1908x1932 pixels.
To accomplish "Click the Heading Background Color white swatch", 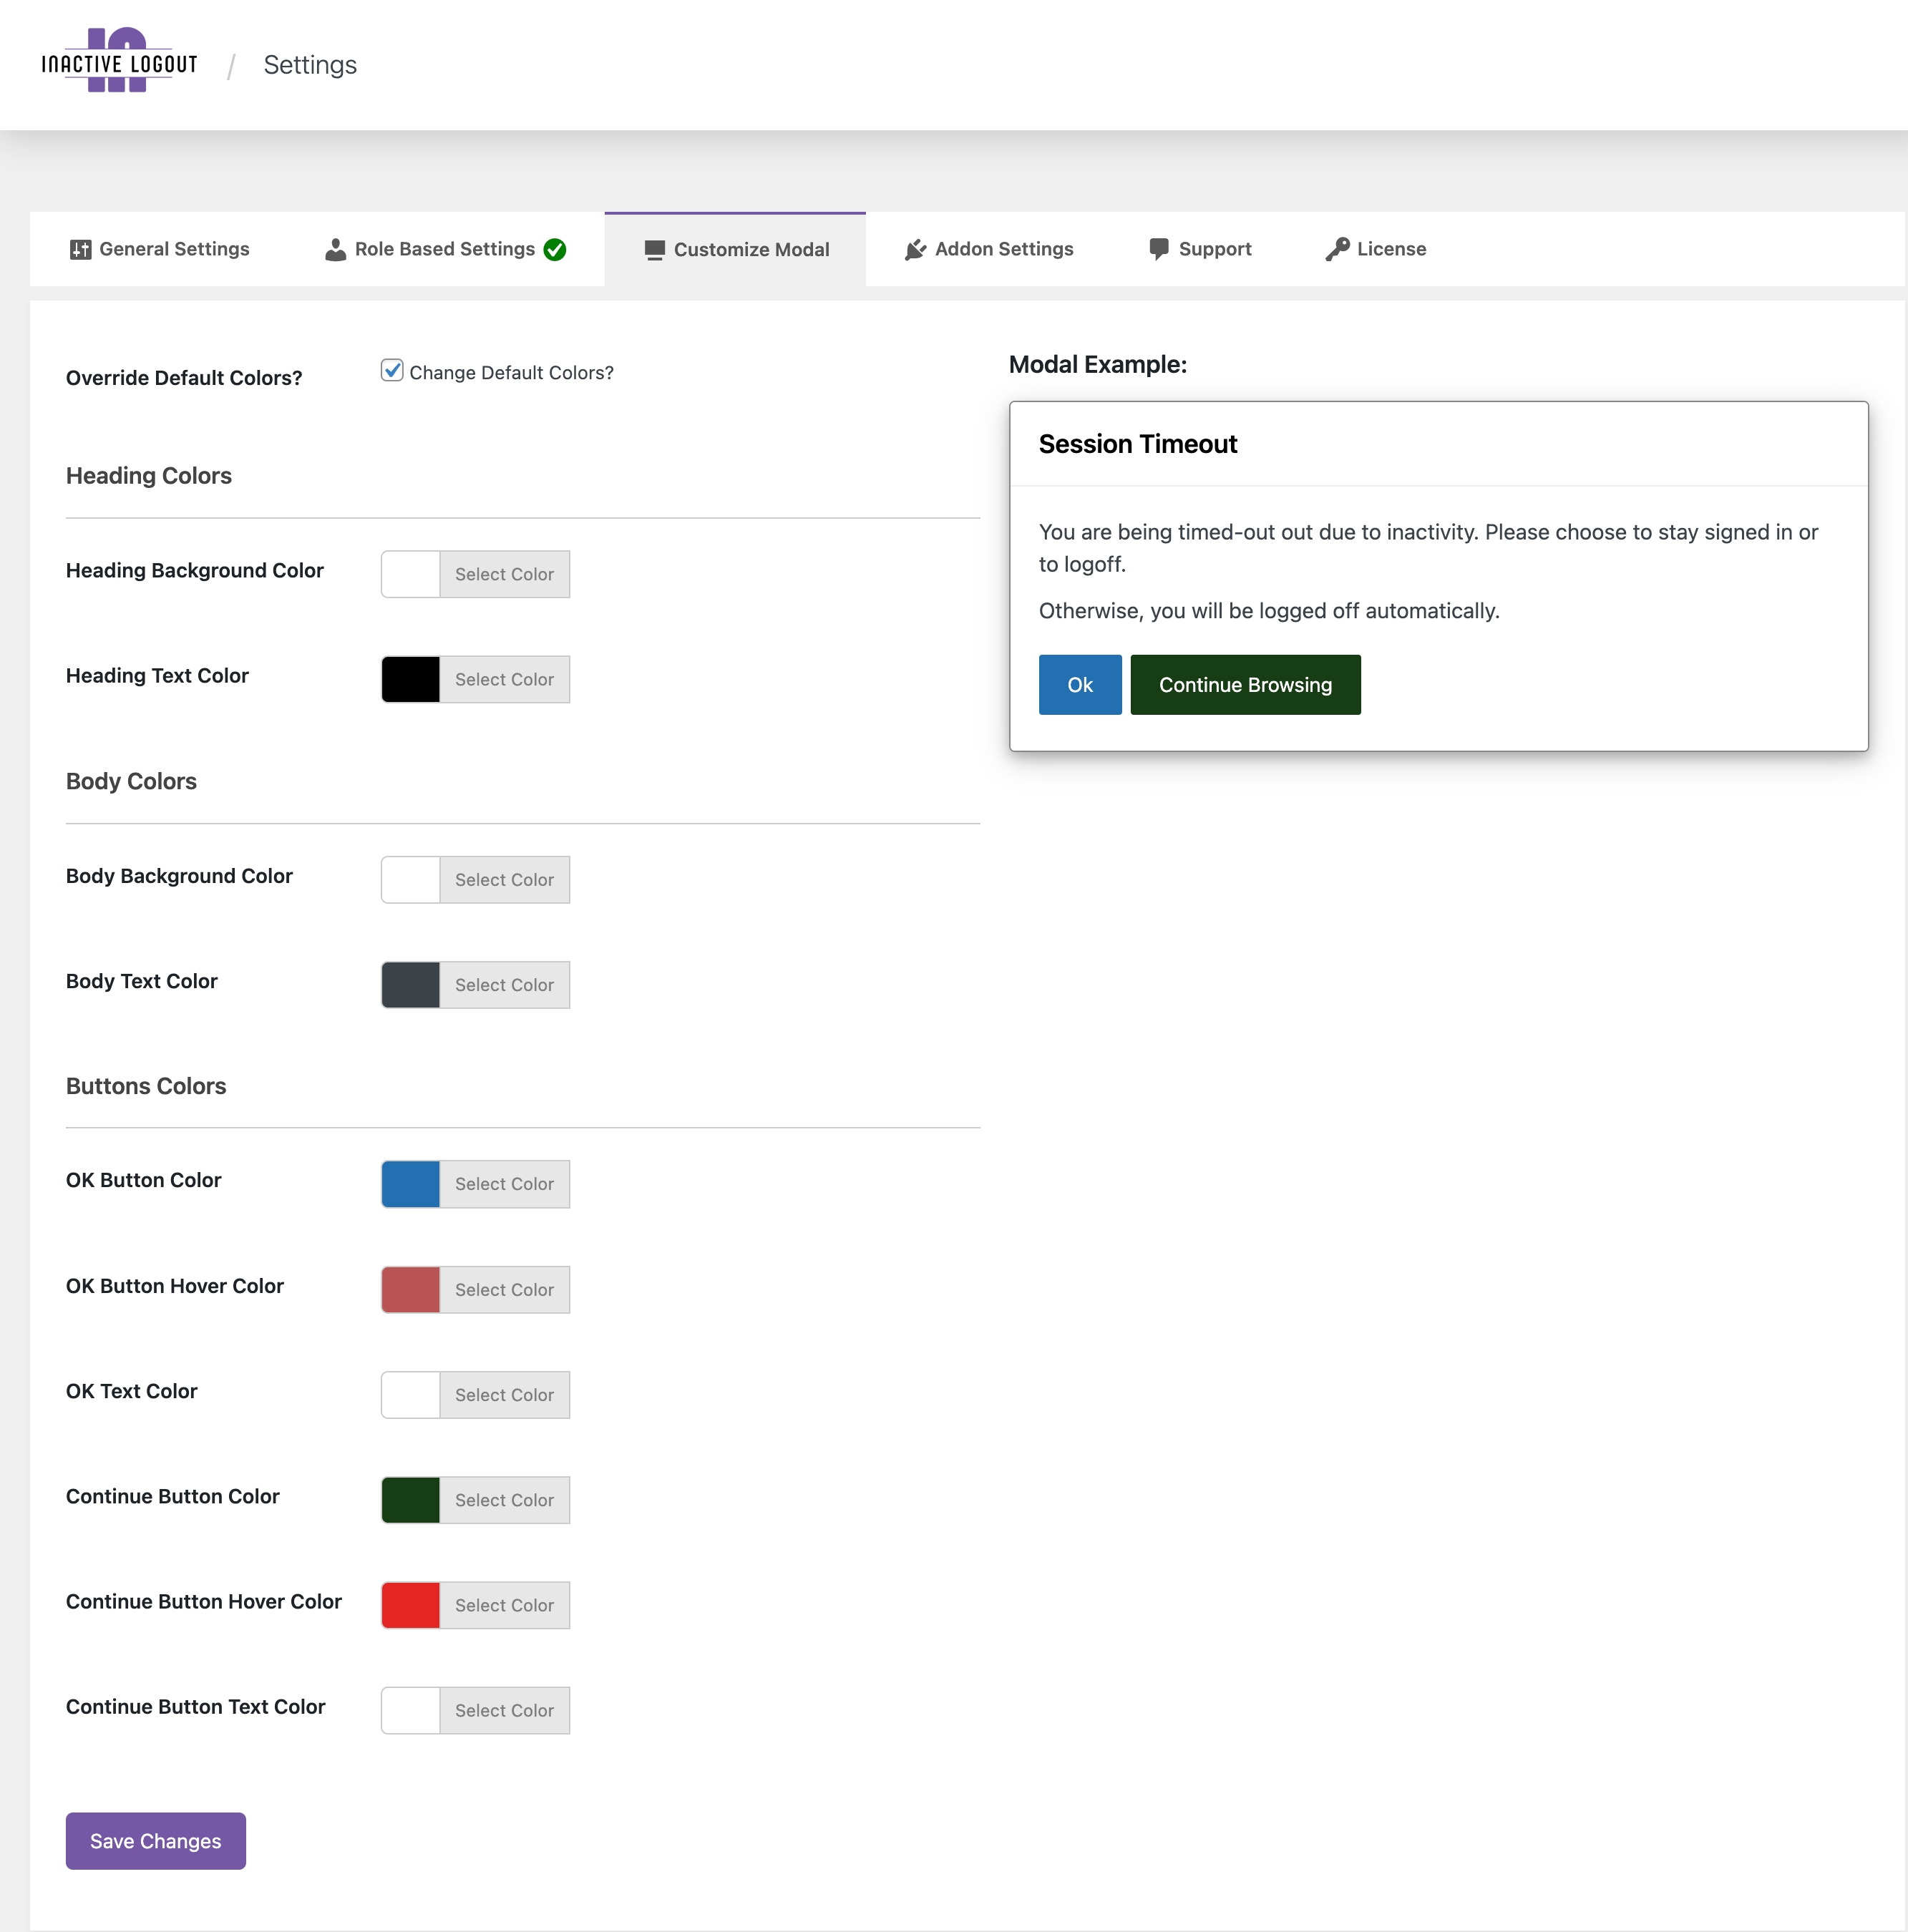I will pos(411,574).
